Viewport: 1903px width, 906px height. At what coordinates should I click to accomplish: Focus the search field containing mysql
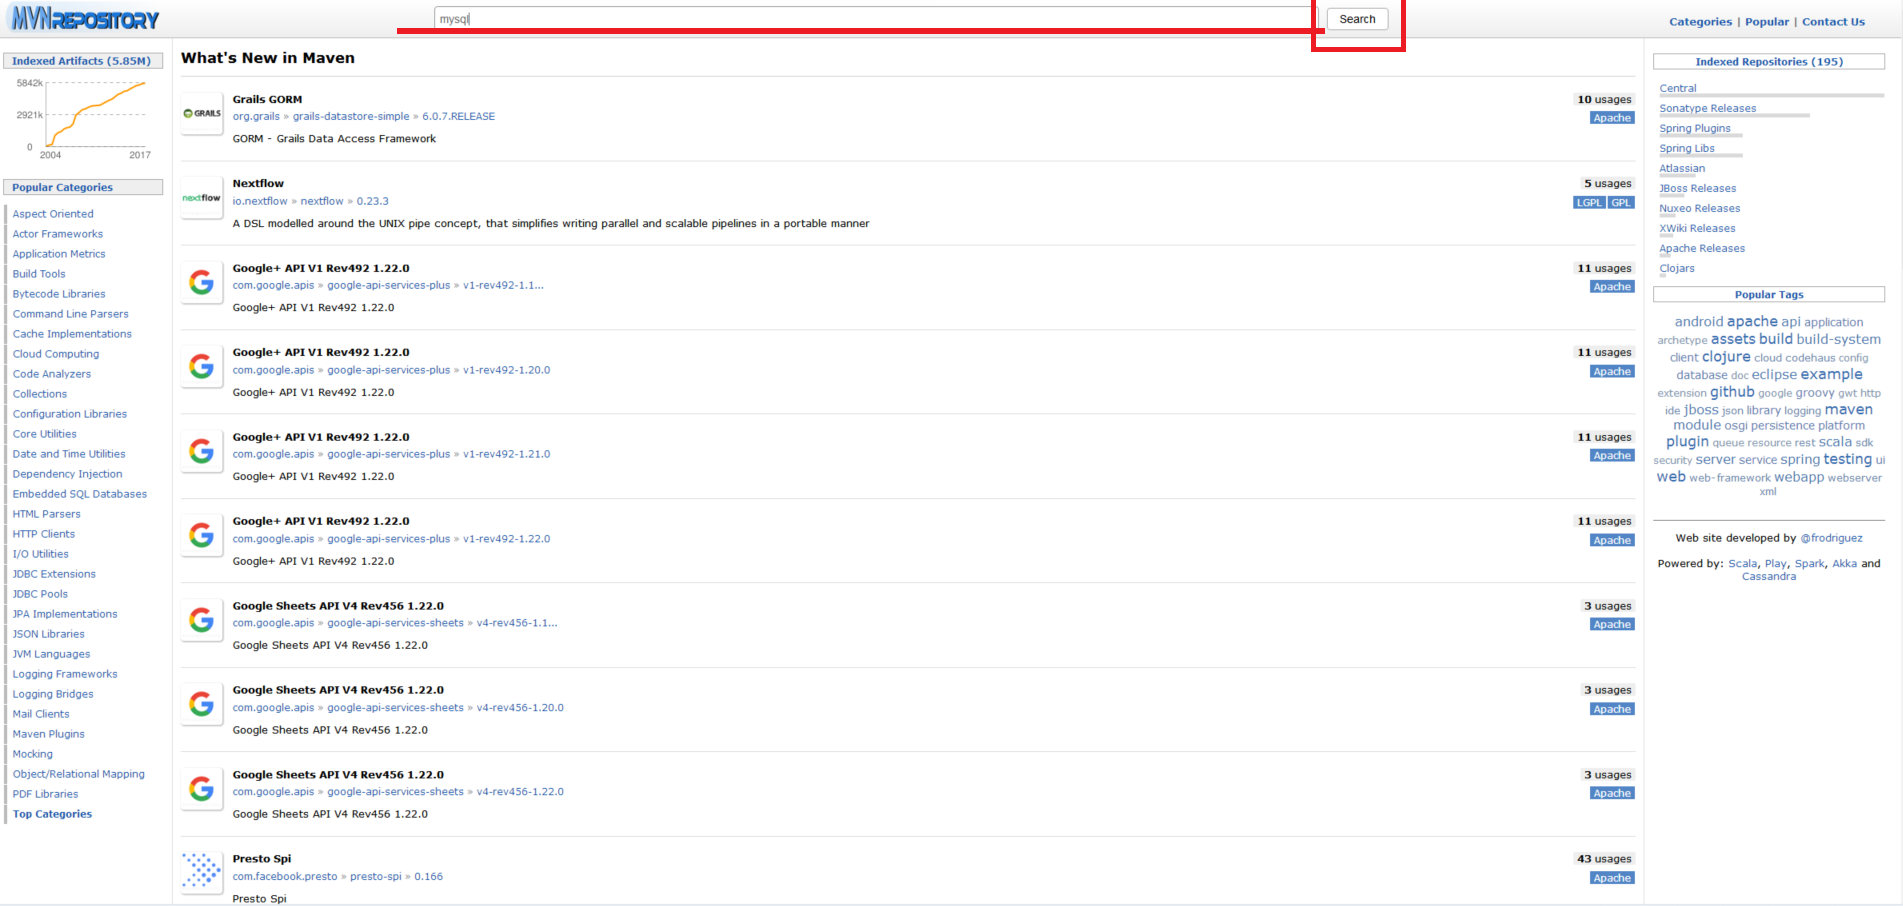pyautogui.click(x=876, y=18)
